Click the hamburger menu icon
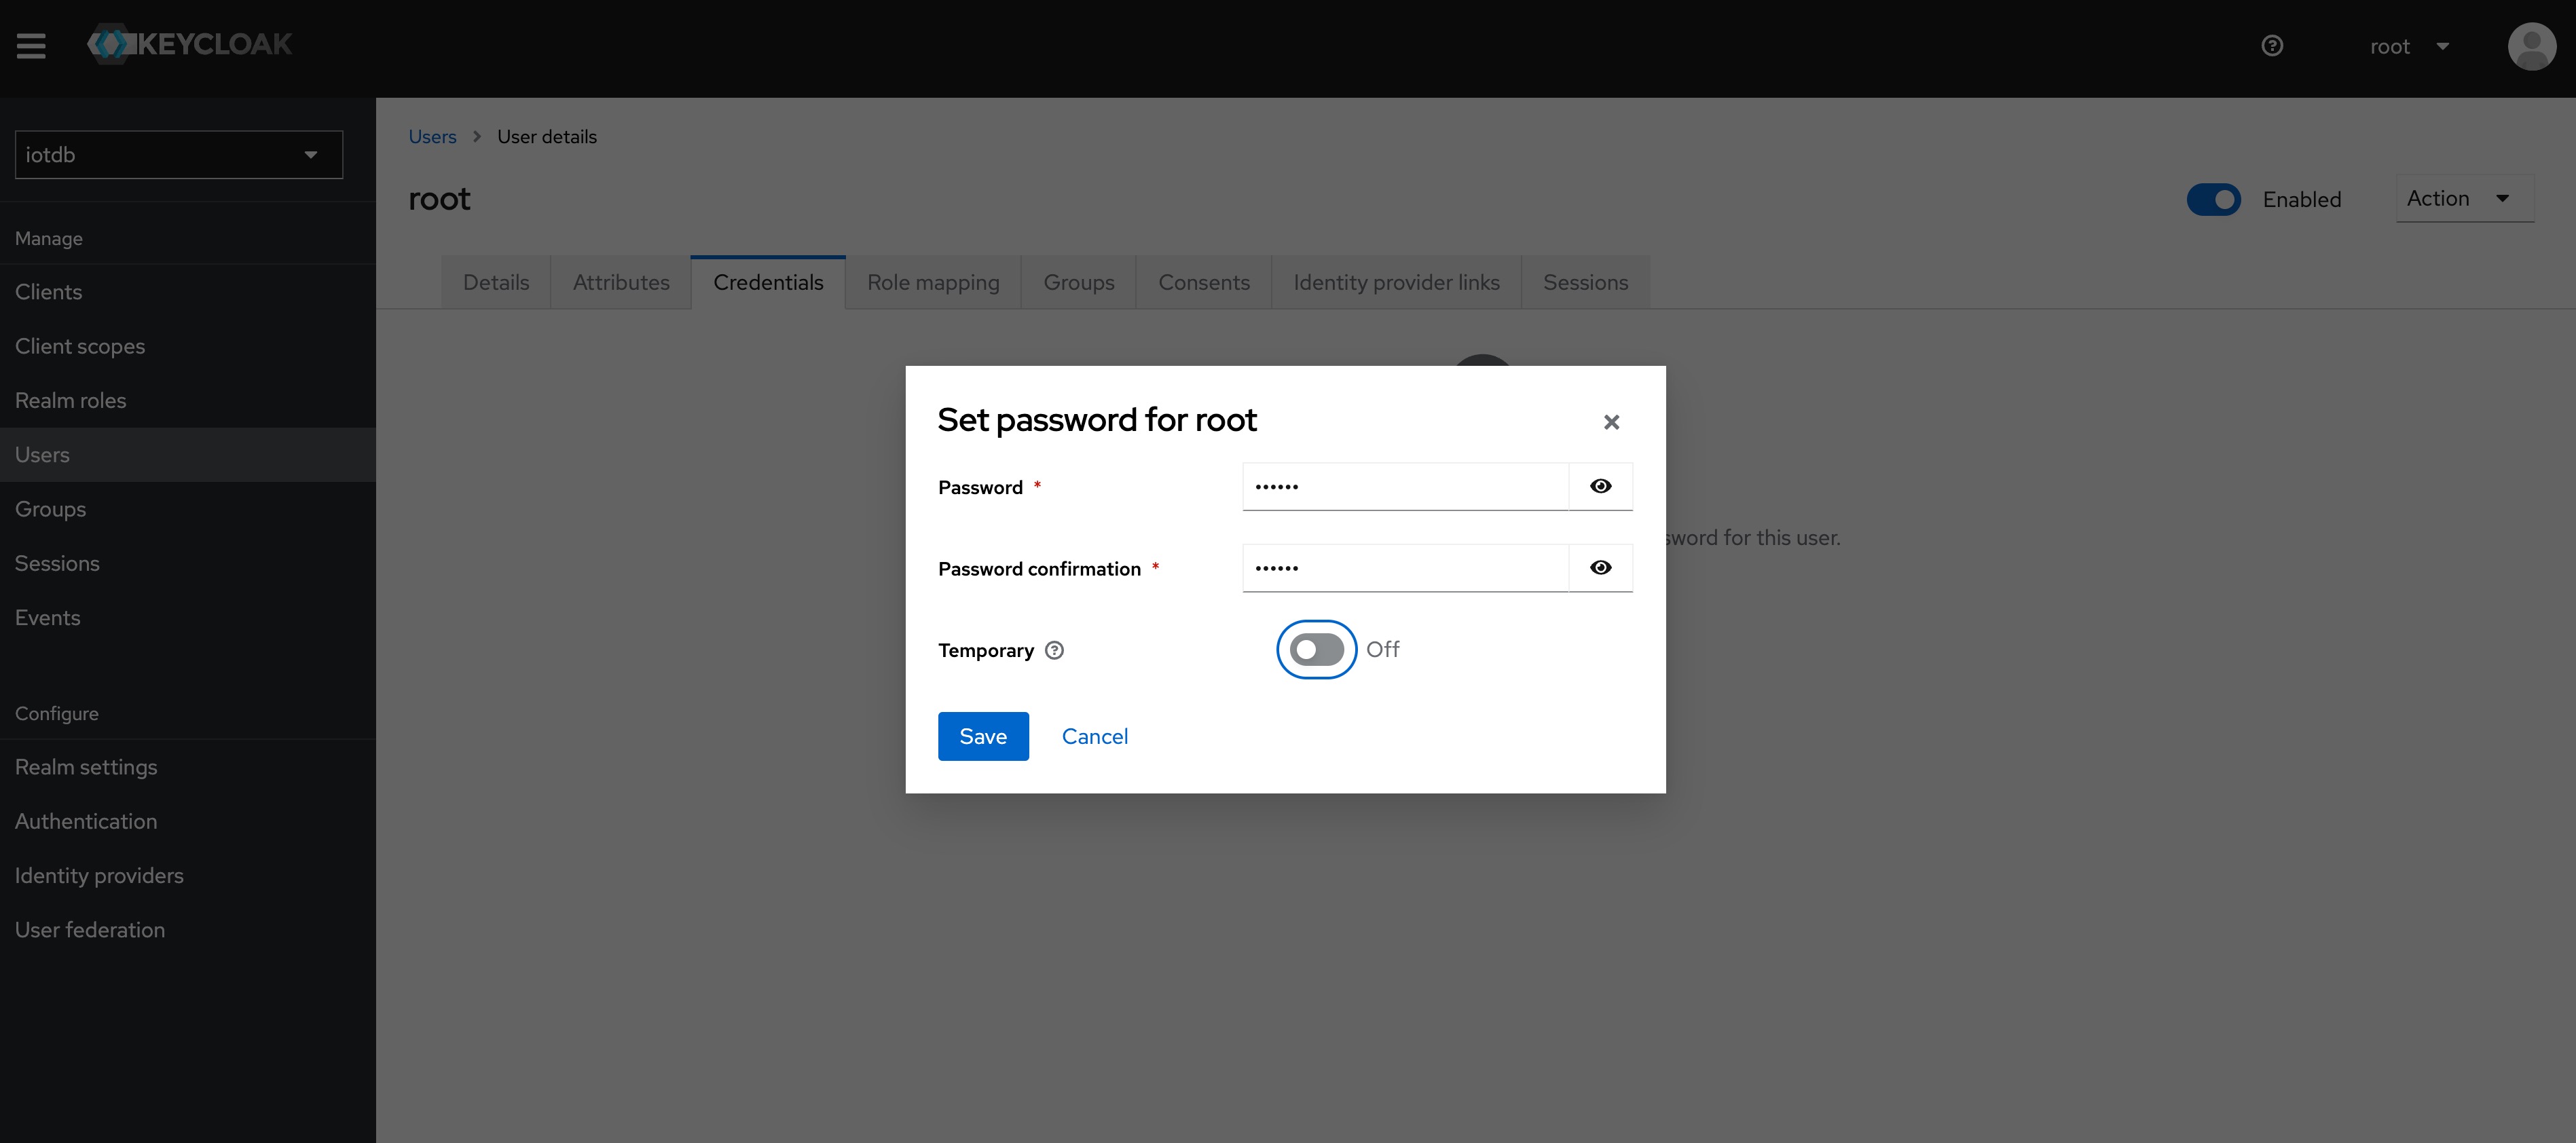 (30, 44)
